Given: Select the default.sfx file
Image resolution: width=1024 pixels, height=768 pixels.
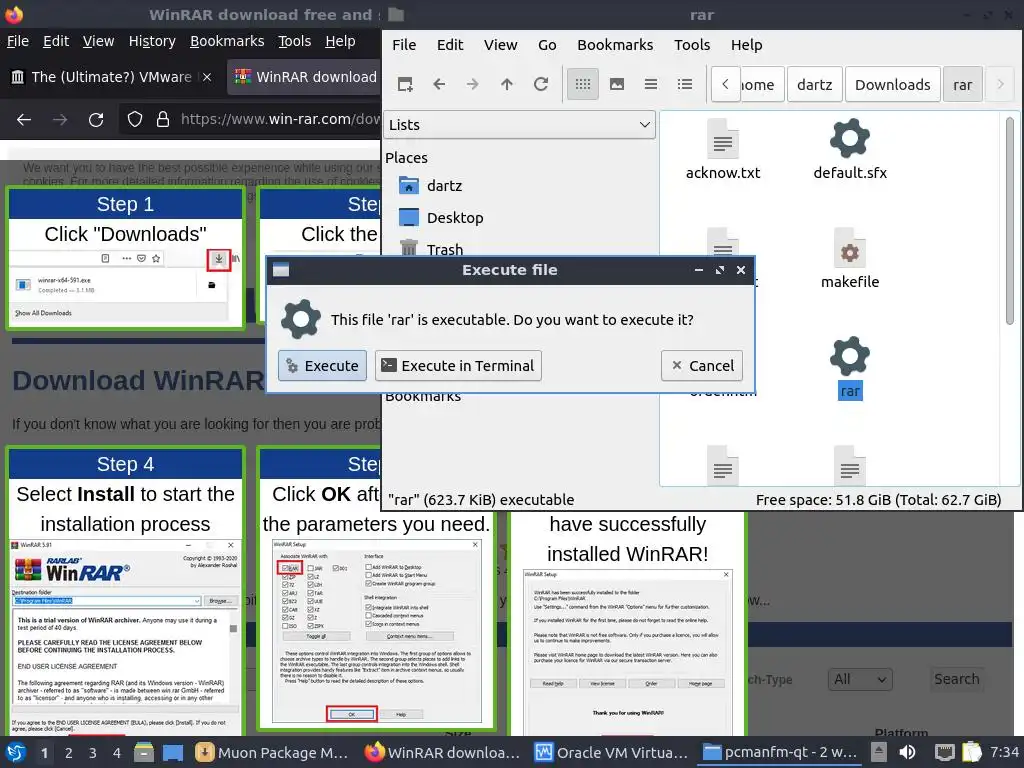Looking at the screenshot, I should 850,150.
